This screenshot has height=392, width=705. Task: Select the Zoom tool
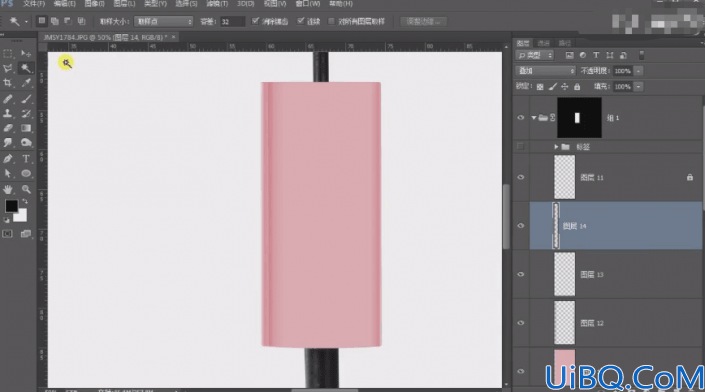pyautogui.click(x=26, y=189)
